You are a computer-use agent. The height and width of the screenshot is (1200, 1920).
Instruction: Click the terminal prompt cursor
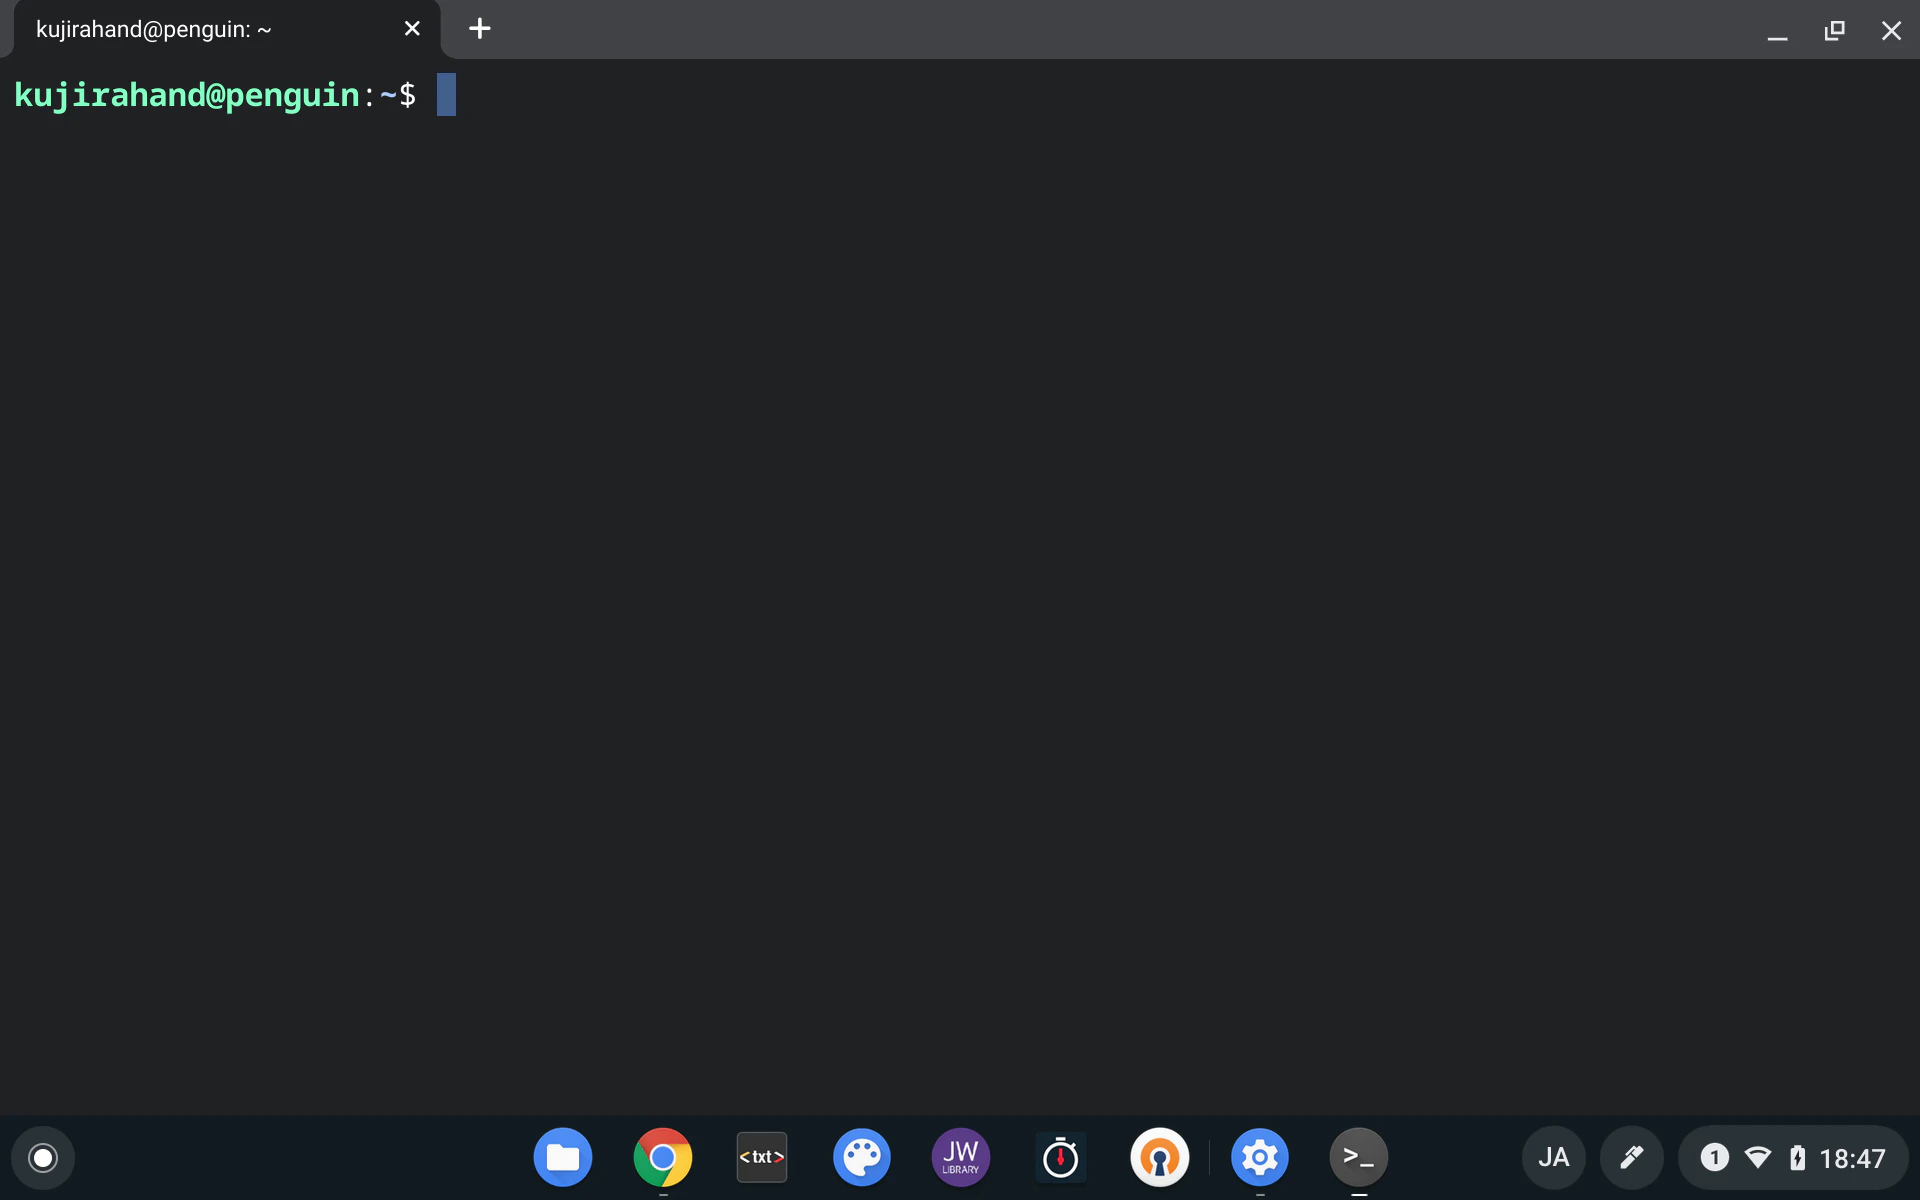click(x=446, y=95)
